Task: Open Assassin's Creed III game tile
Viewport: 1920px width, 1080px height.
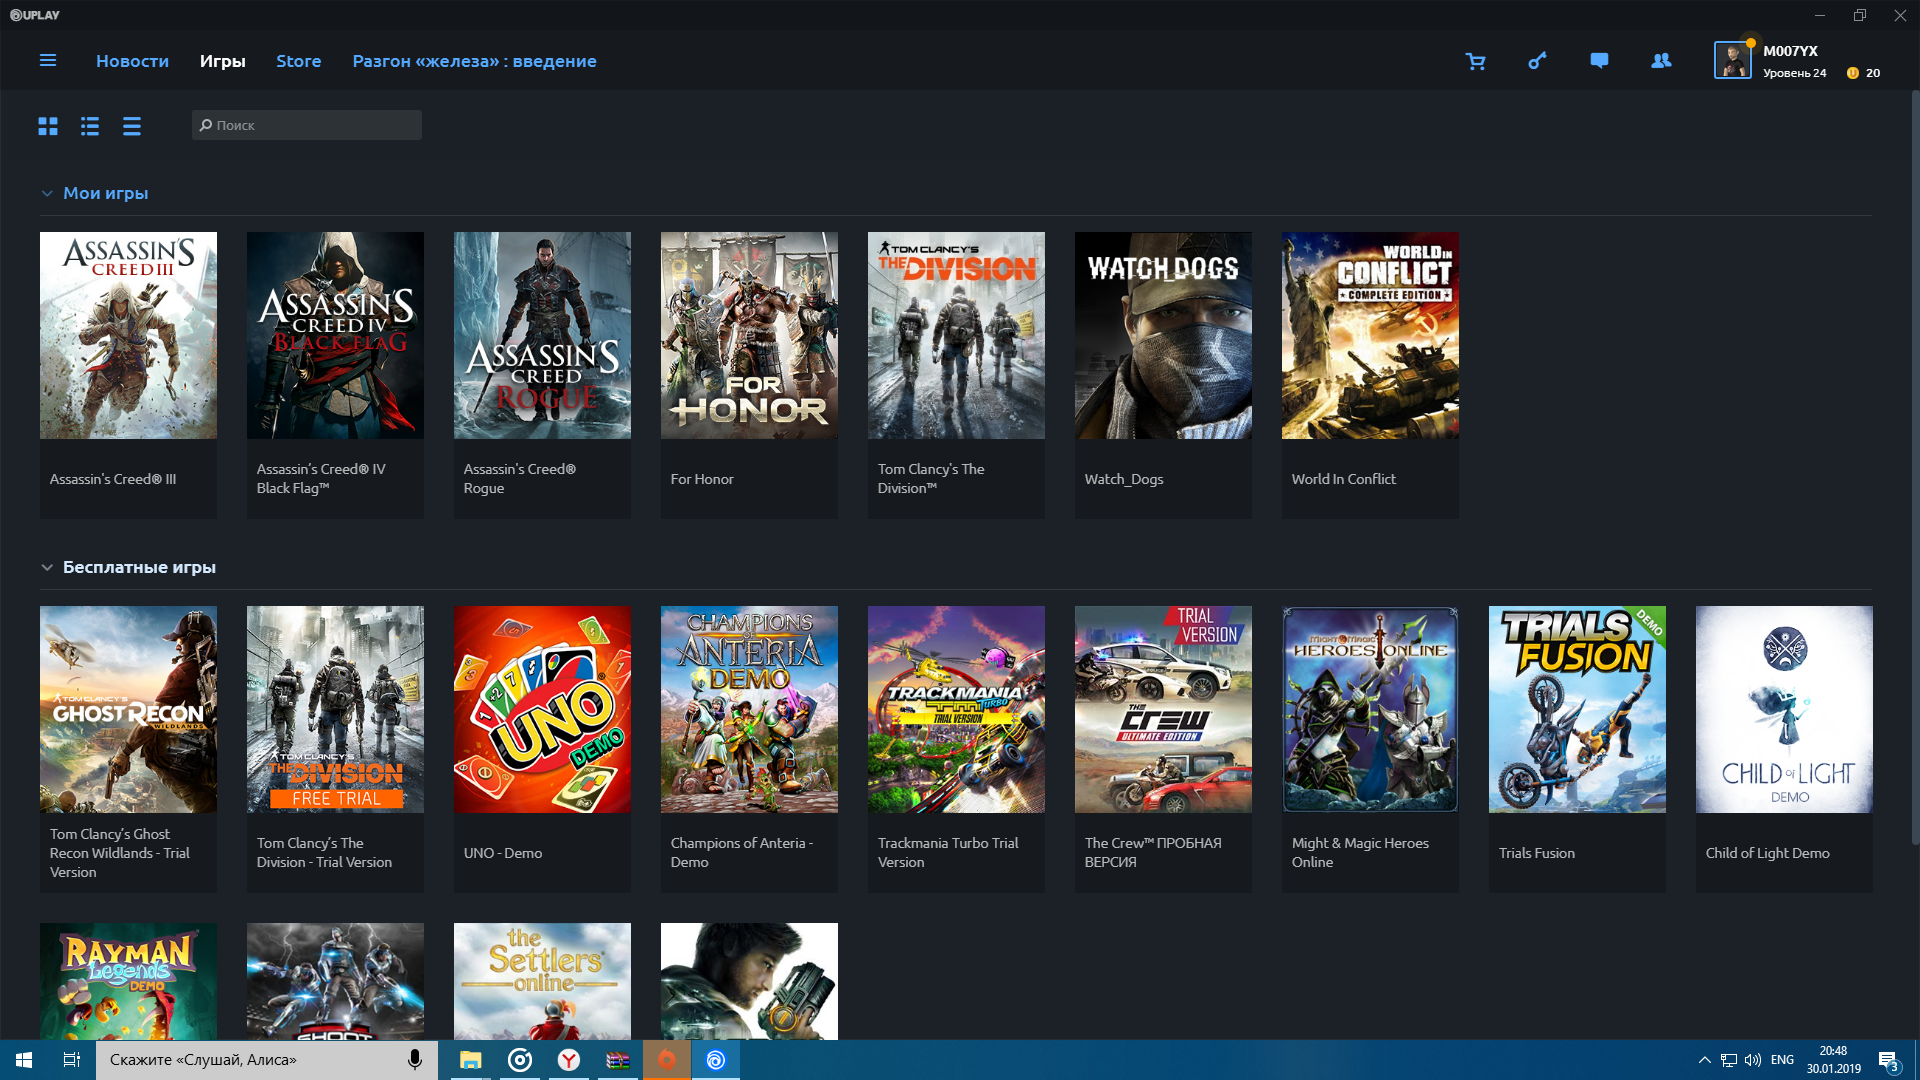Action: pyautogui.click(x=128, y=375)
